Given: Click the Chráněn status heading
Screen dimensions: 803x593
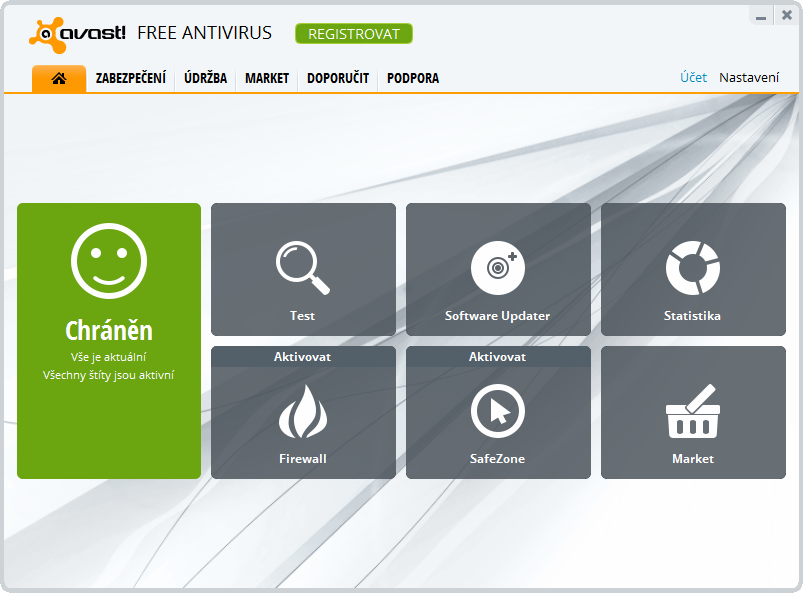Looking at the screenshot, I should pos(109,330).
